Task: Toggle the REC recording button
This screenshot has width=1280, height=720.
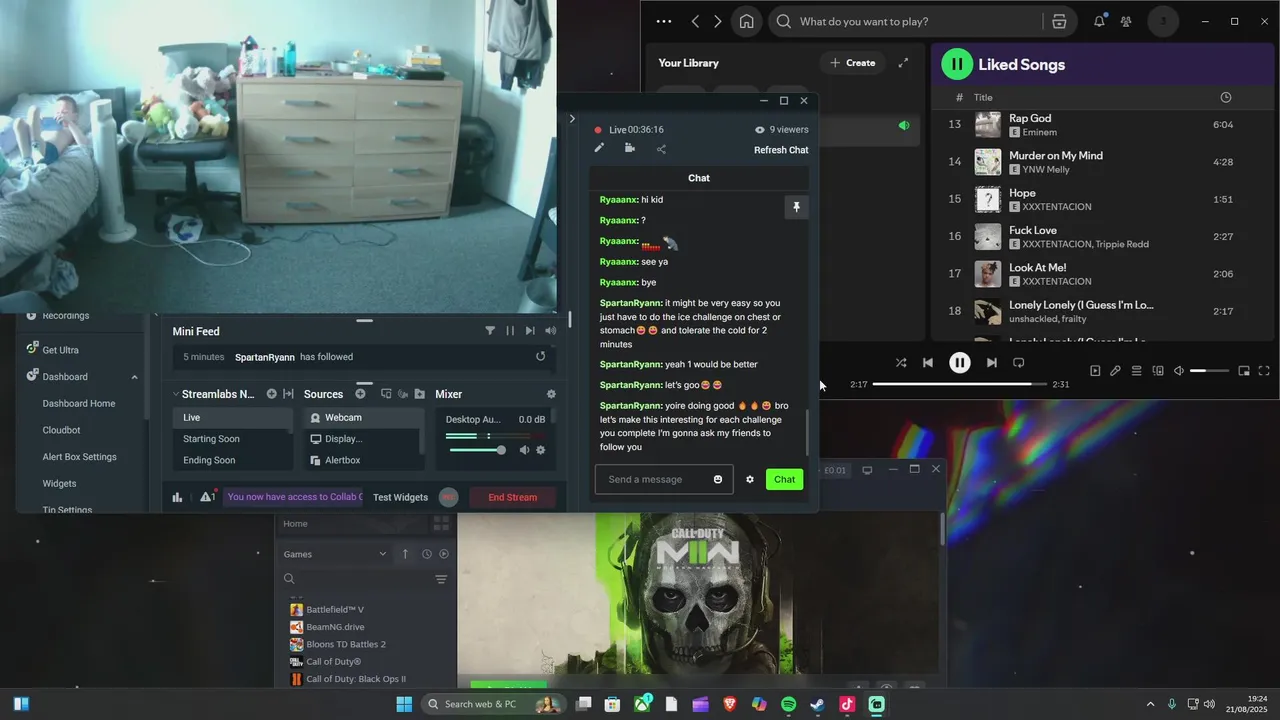Action: click(x=448, y=497)
